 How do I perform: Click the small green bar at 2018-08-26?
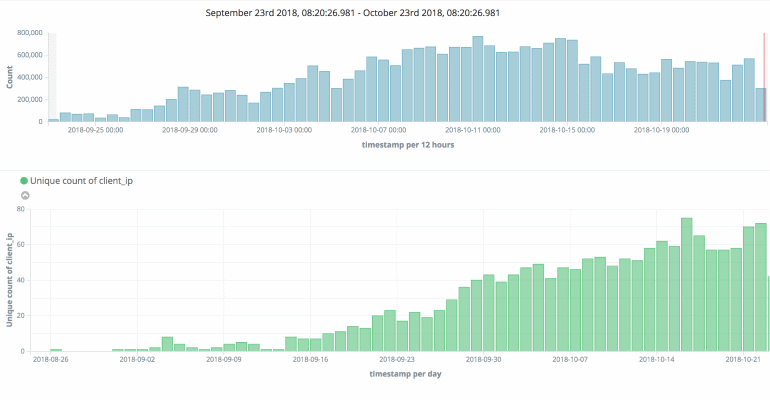[x=56, y=349]
